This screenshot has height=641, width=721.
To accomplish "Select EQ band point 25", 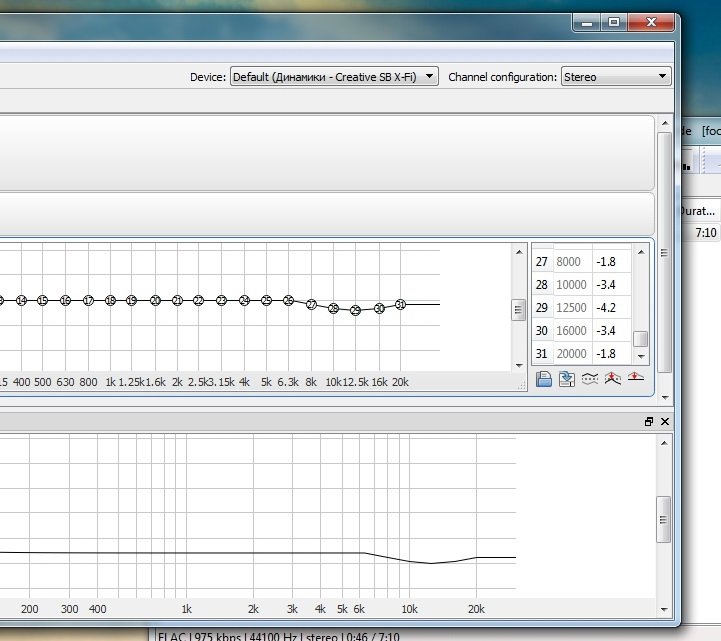I will (266, 300).
